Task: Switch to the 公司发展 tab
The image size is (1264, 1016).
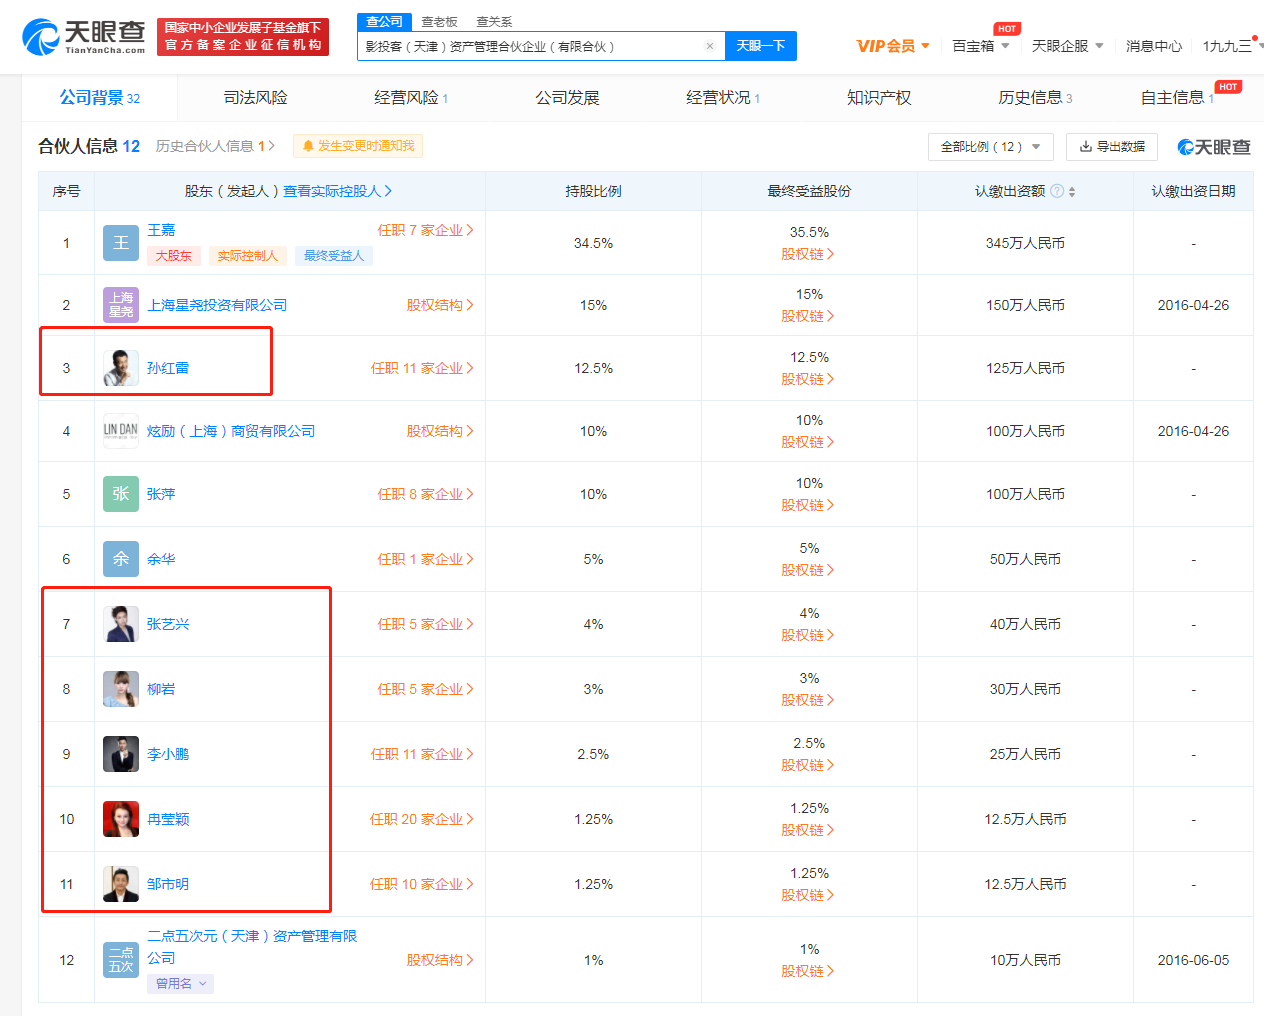Action: point(567,98)
